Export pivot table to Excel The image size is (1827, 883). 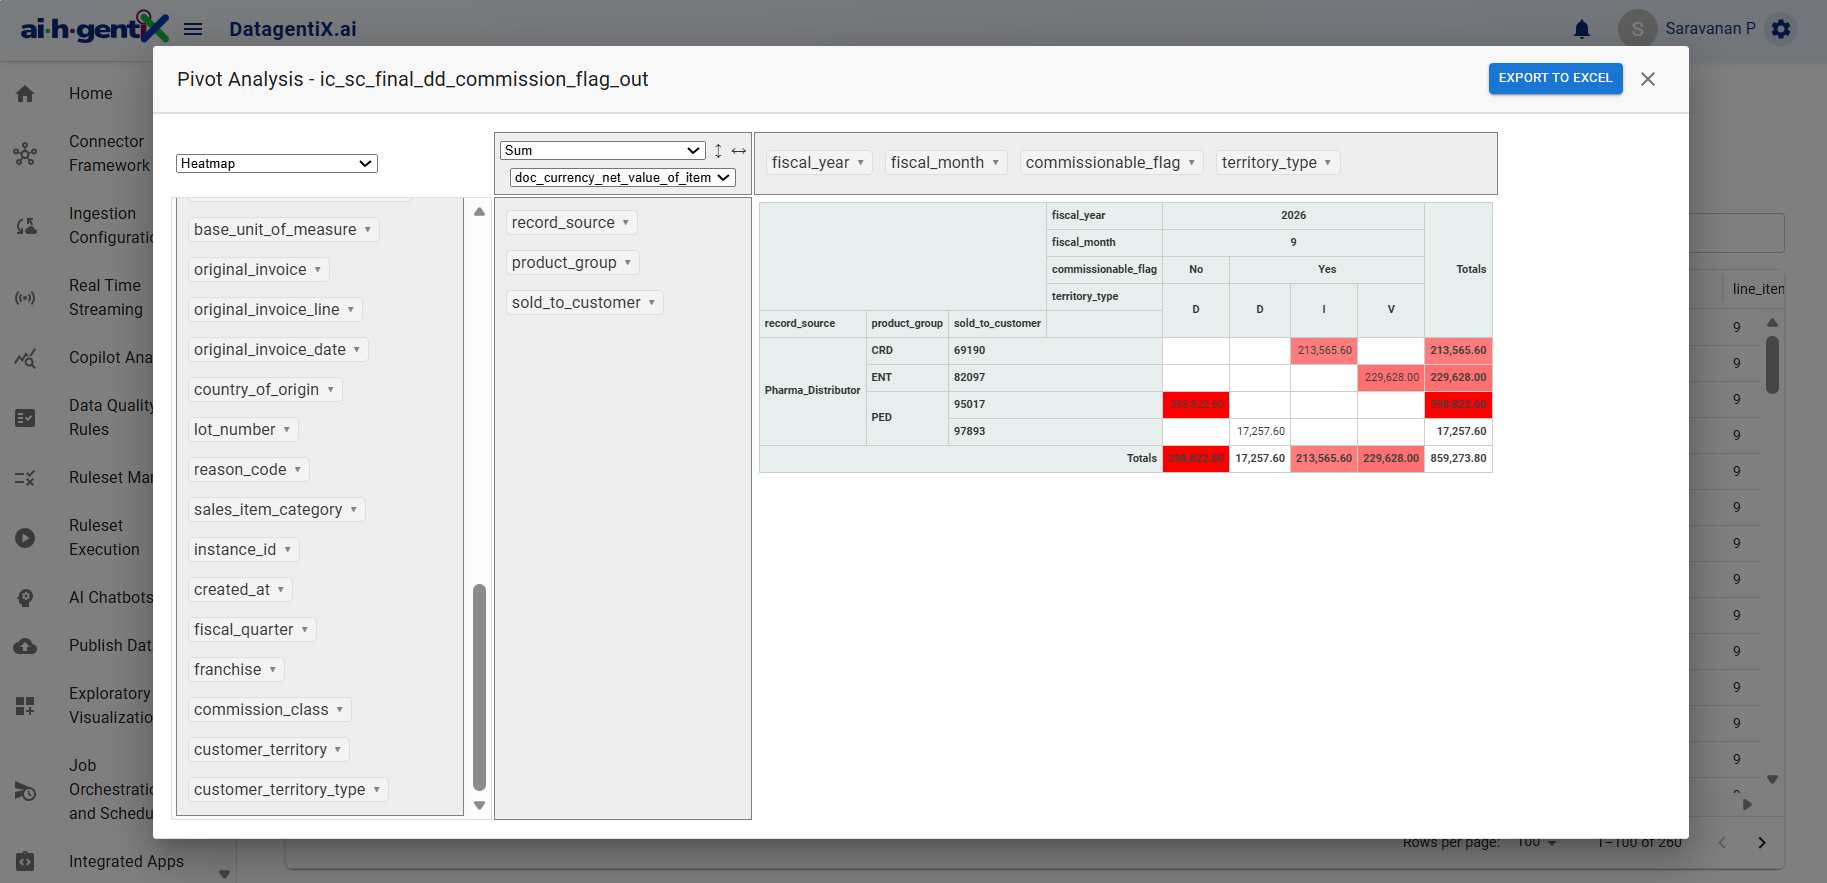click(x=1555, y=78)
